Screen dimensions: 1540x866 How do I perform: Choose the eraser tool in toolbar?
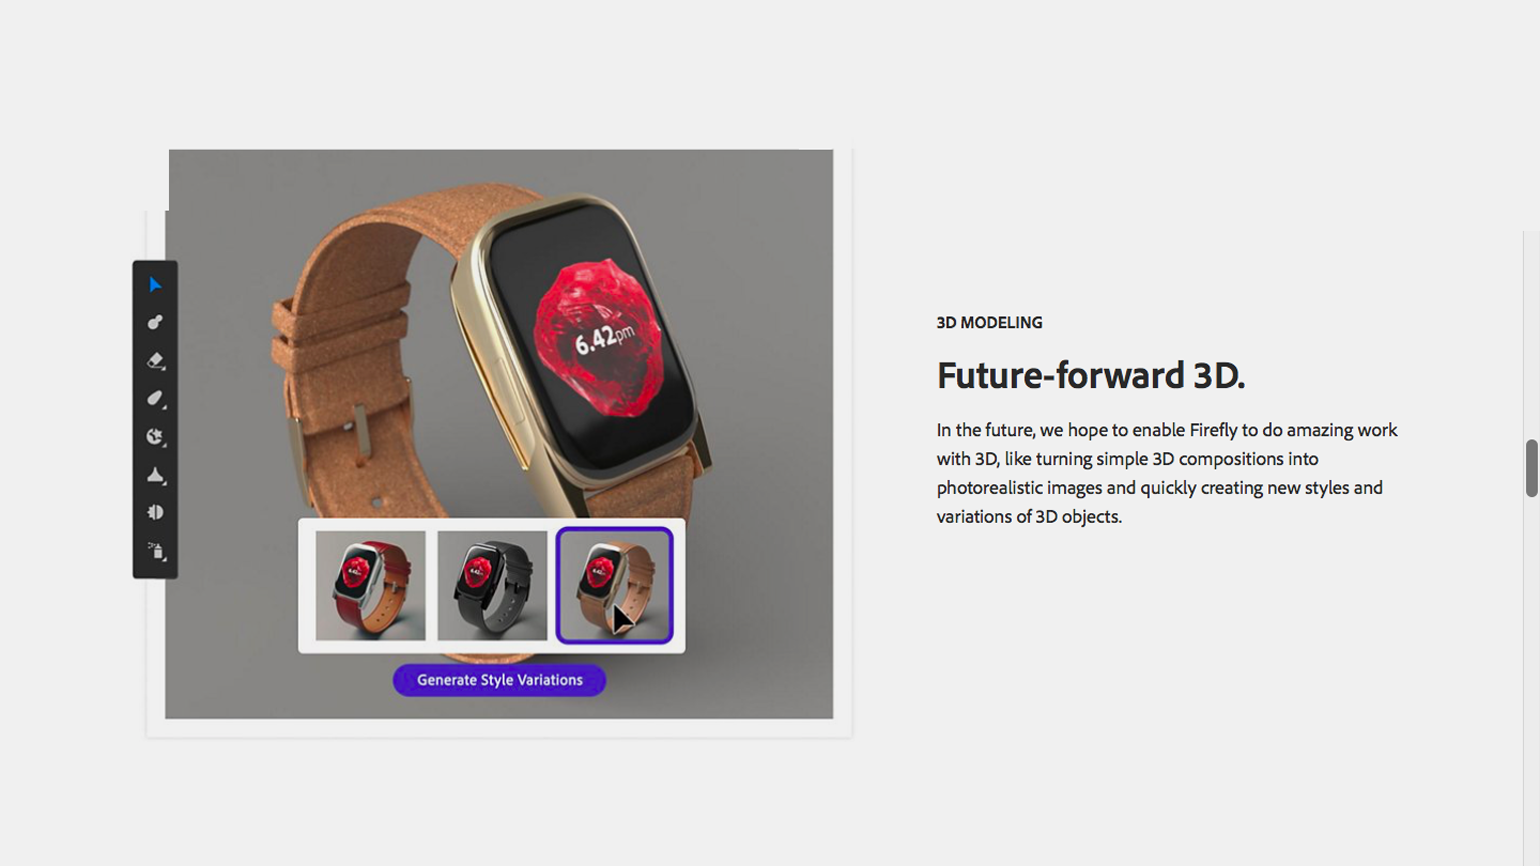(x=155, y=360)
